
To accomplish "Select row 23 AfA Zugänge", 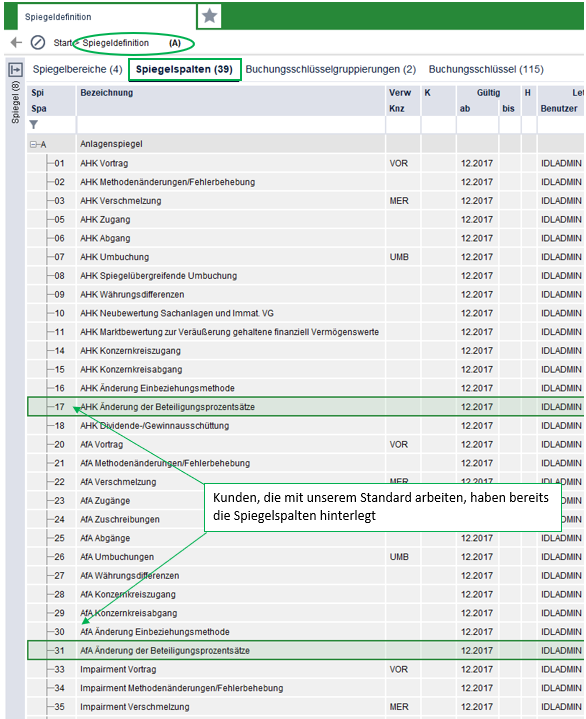I will point(305,501).
